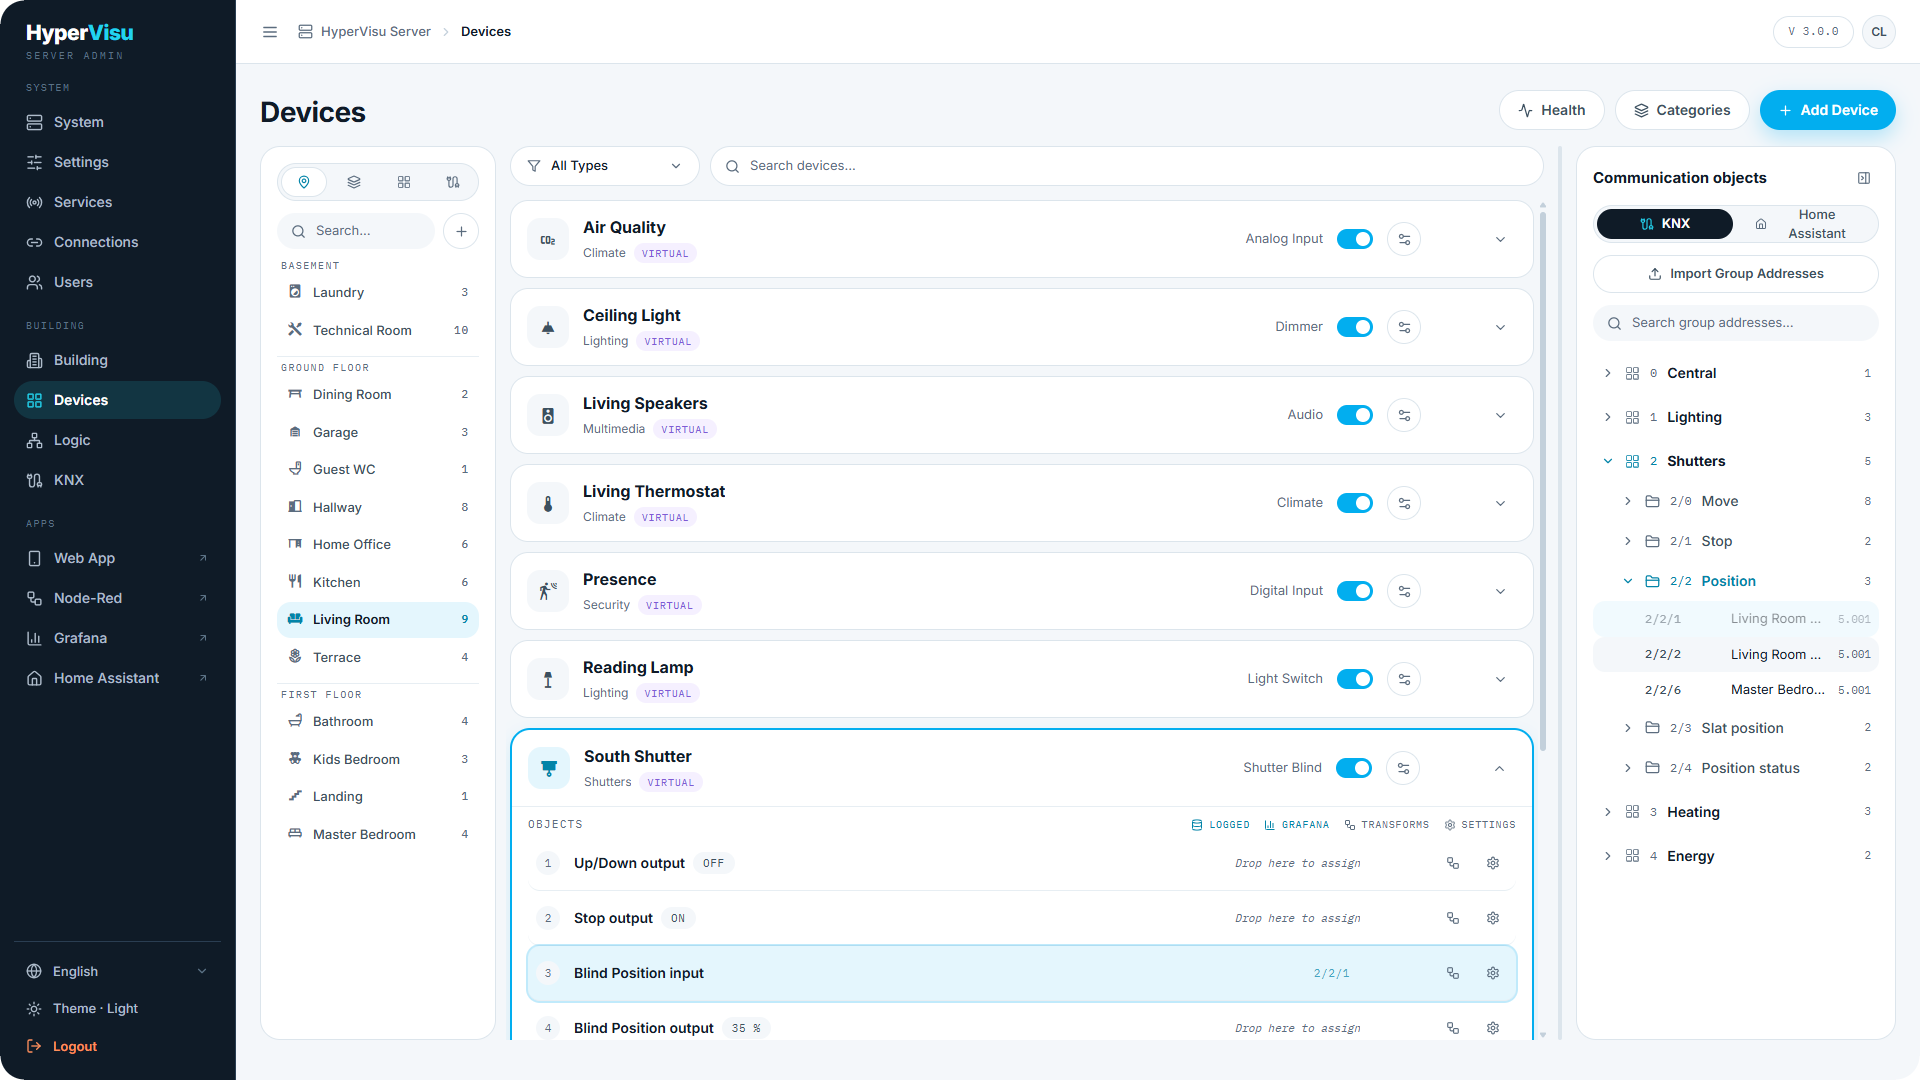Click transform icon for Blind Position output
Viewport: 1920px width, 1080px height.
[1453, 1028]
